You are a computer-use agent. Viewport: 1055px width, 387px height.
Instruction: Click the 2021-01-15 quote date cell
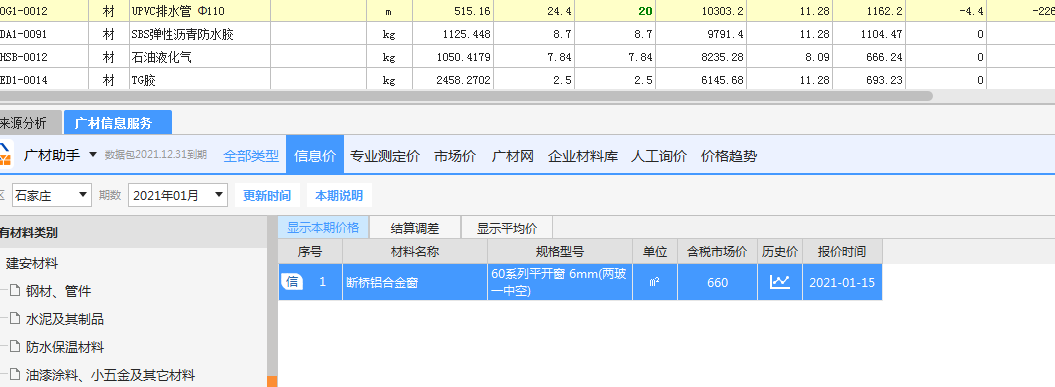842,282
